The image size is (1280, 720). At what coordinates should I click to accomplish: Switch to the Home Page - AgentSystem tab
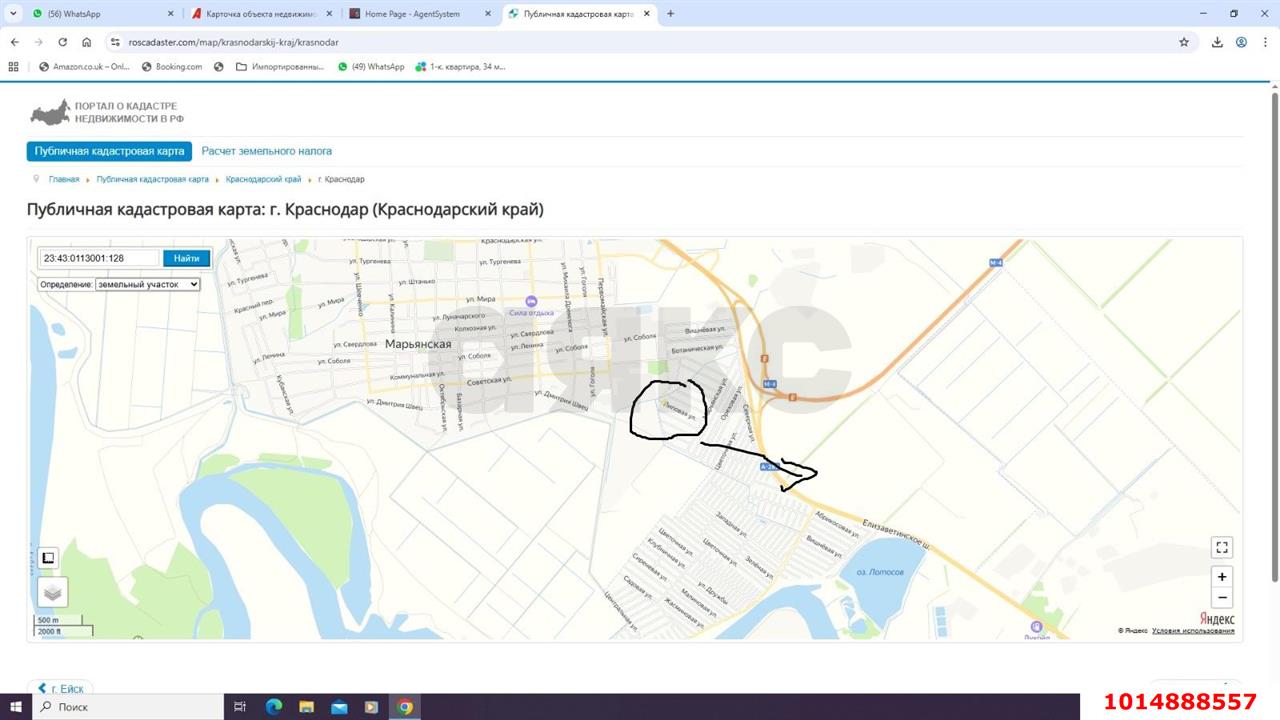[x=412, y=14]
